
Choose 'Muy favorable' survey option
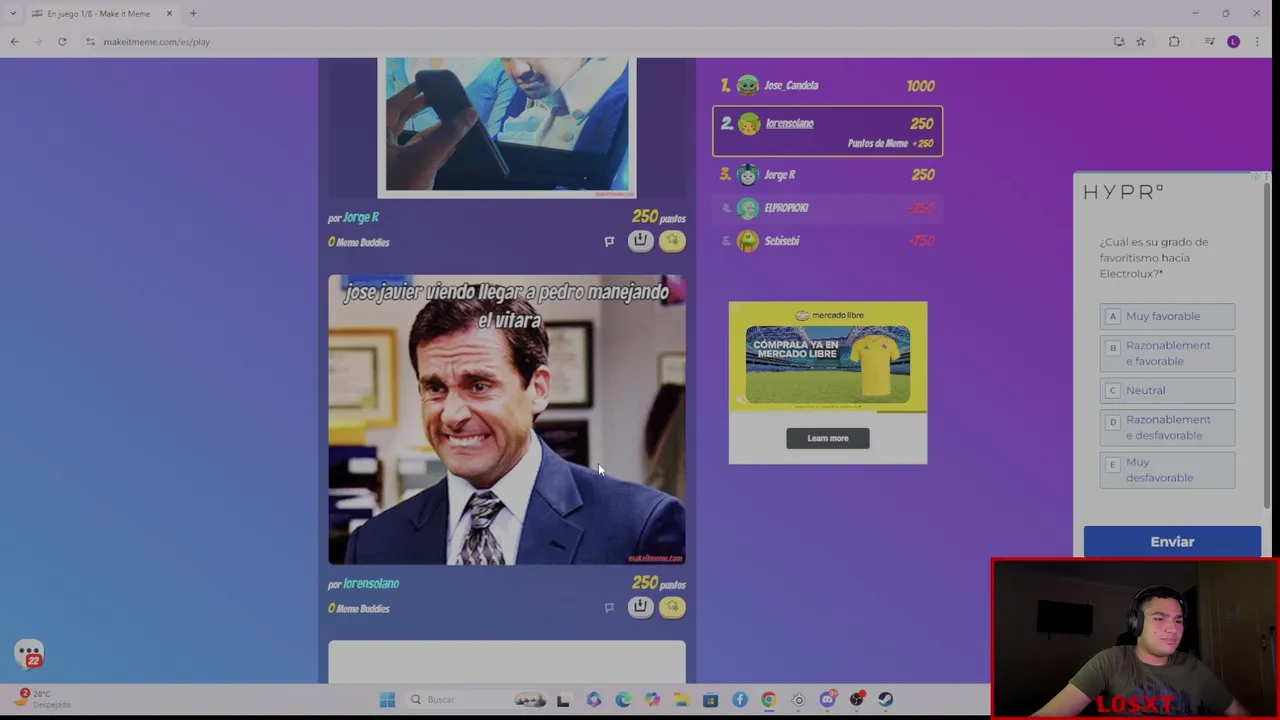pos(1167,316)
